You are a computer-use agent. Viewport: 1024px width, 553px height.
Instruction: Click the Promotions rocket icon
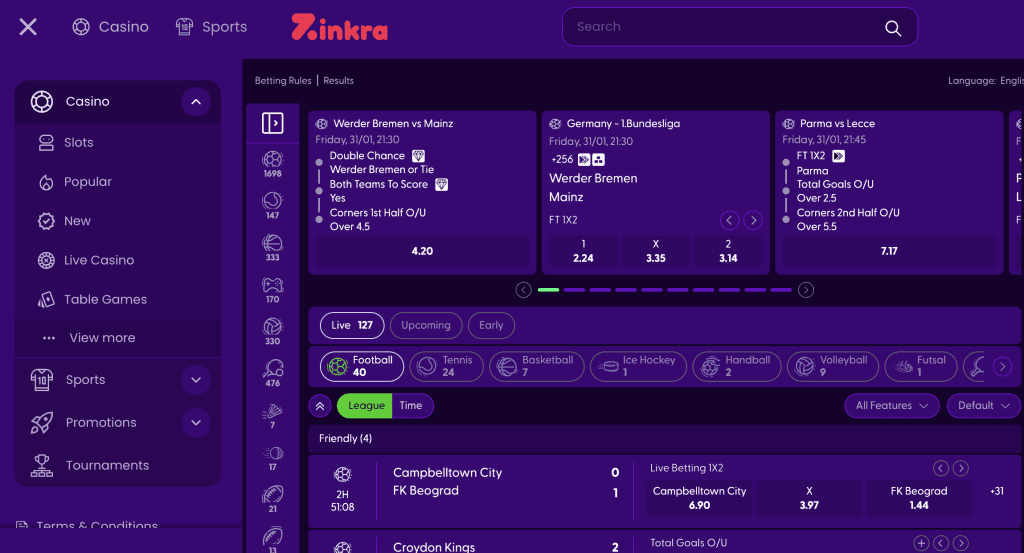pos(42,422)
